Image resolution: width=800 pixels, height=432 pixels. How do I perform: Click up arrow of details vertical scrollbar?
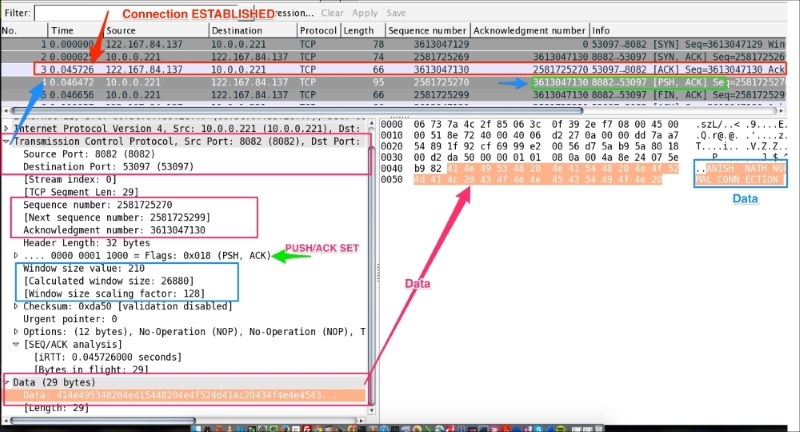(x=372, y=124)
